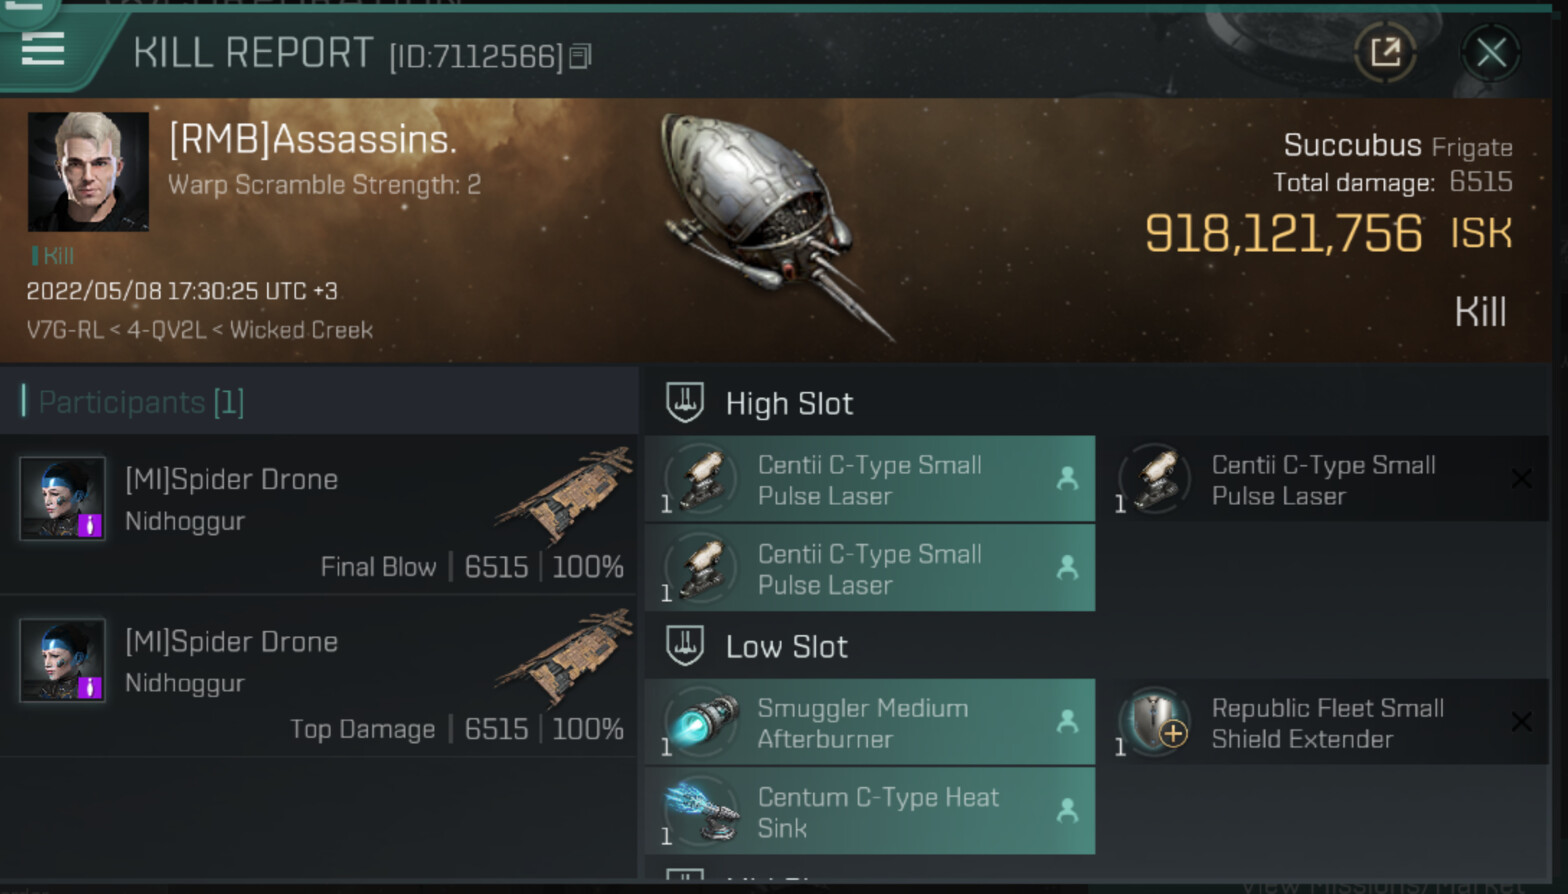1568x894 pixels.
Task: Click the V7G-RL system location link
Action: [64, 330]
